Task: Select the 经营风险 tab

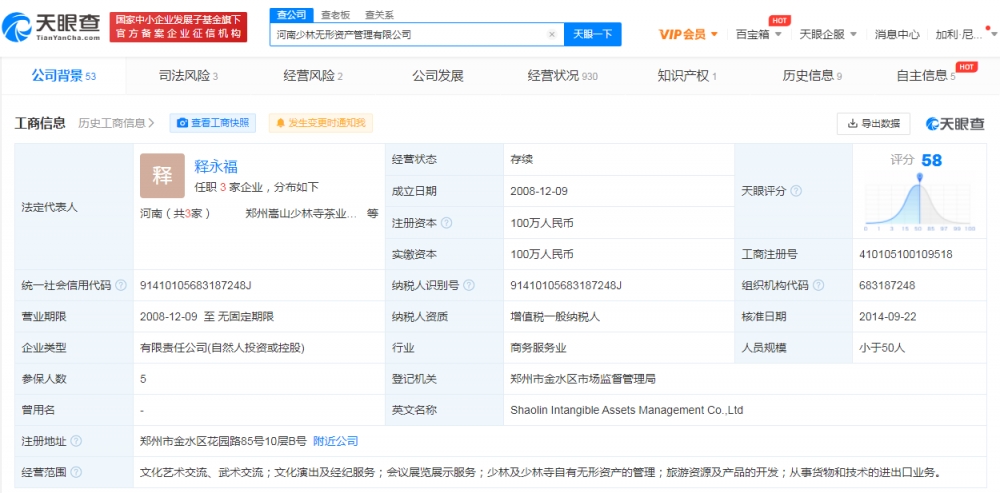Action: click(313, 76)
